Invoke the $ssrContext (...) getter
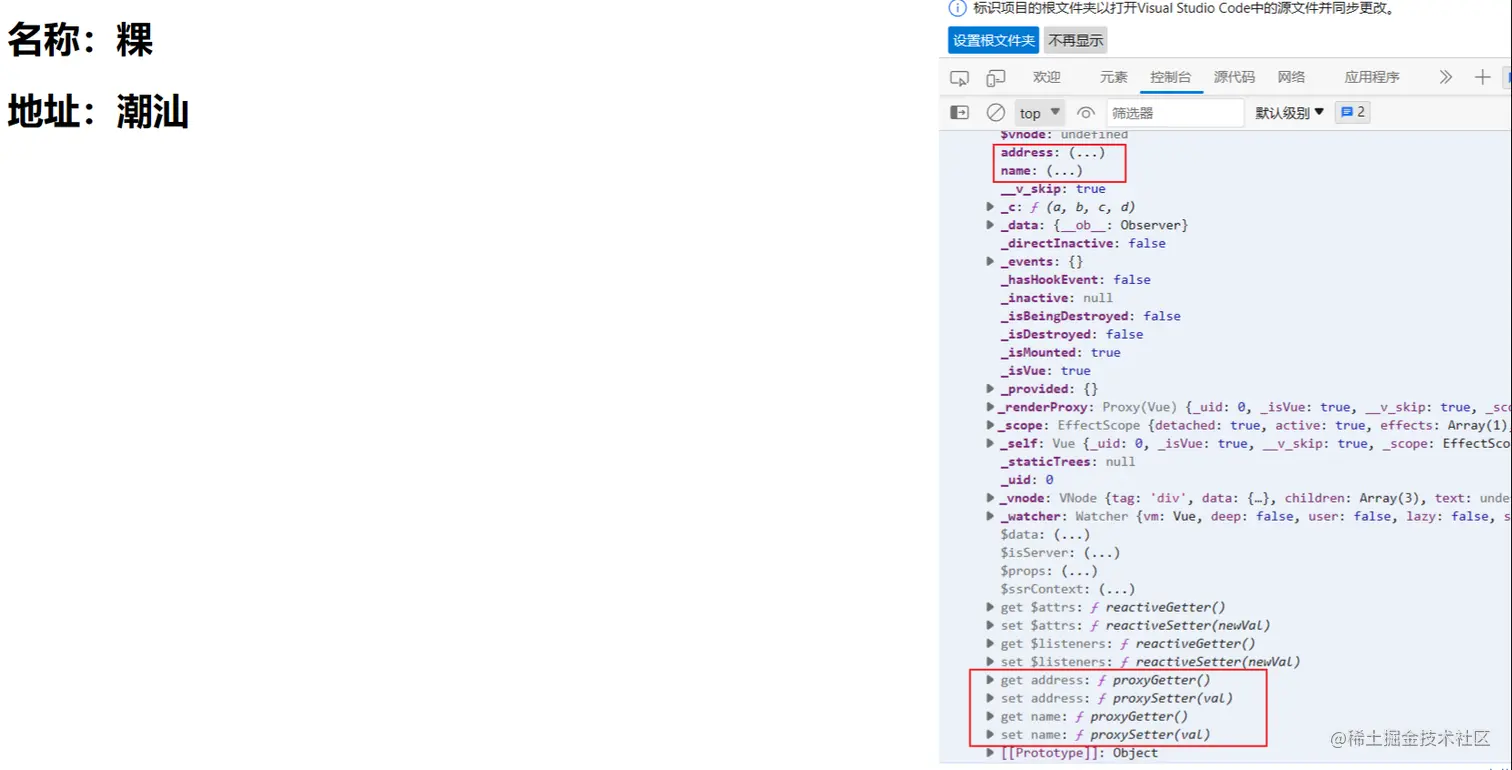The height and width of the screenshot is (770, 1512). (x=1117, y=589)
